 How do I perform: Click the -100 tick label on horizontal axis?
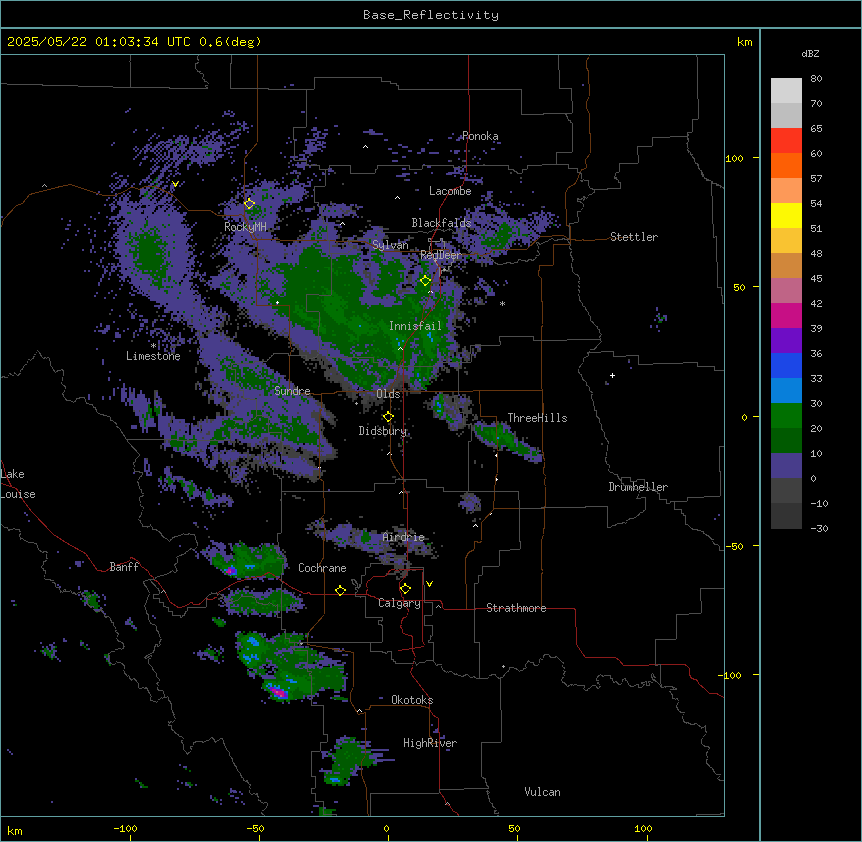(x=125, y=828)
